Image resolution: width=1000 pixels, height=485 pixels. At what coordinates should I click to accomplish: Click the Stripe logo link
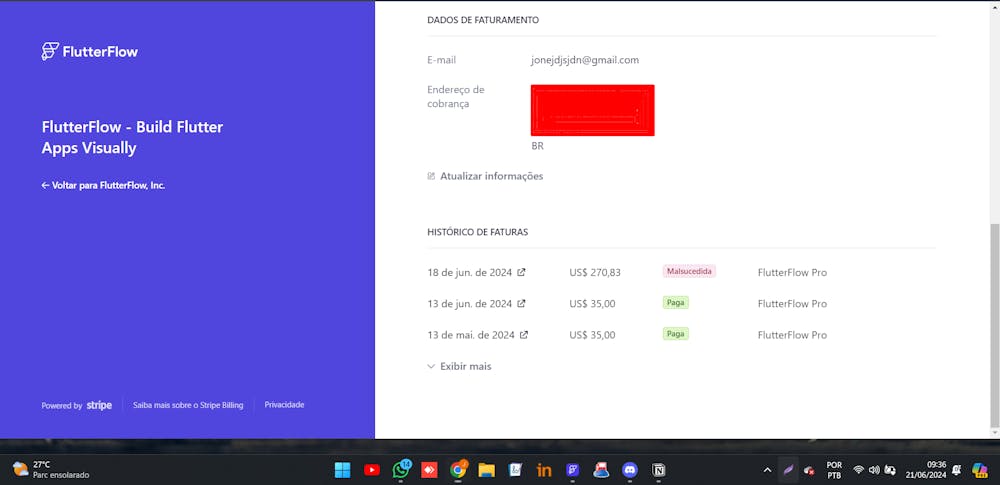tap(99, 405)
